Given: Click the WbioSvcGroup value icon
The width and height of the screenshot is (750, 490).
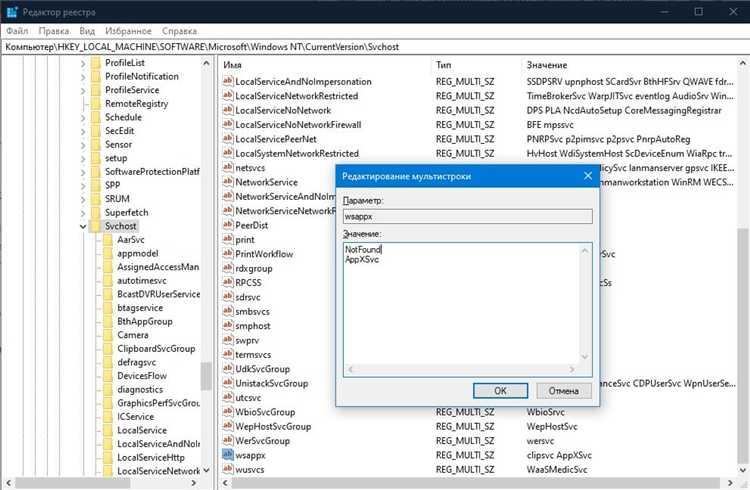Looking at the screenshot, I should pos(228,412).
